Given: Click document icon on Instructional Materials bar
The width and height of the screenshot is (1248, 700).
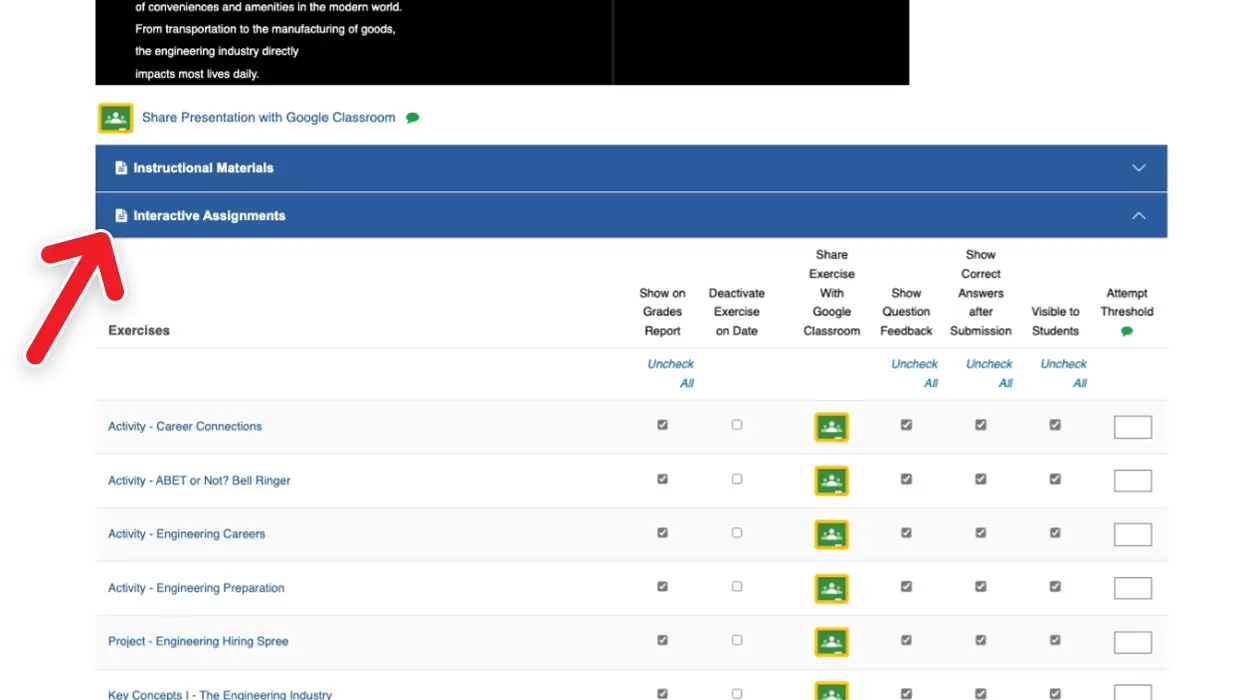Looking at the screenshot, I should pos(121,168).
